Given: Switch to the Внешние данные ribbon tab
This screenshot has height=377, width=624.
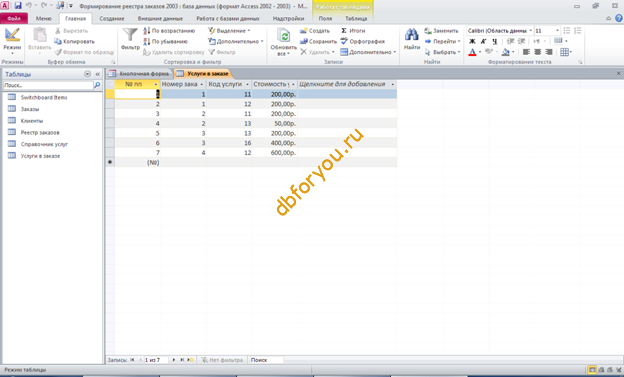Looking at the screenshot, I should pos(160,18).
